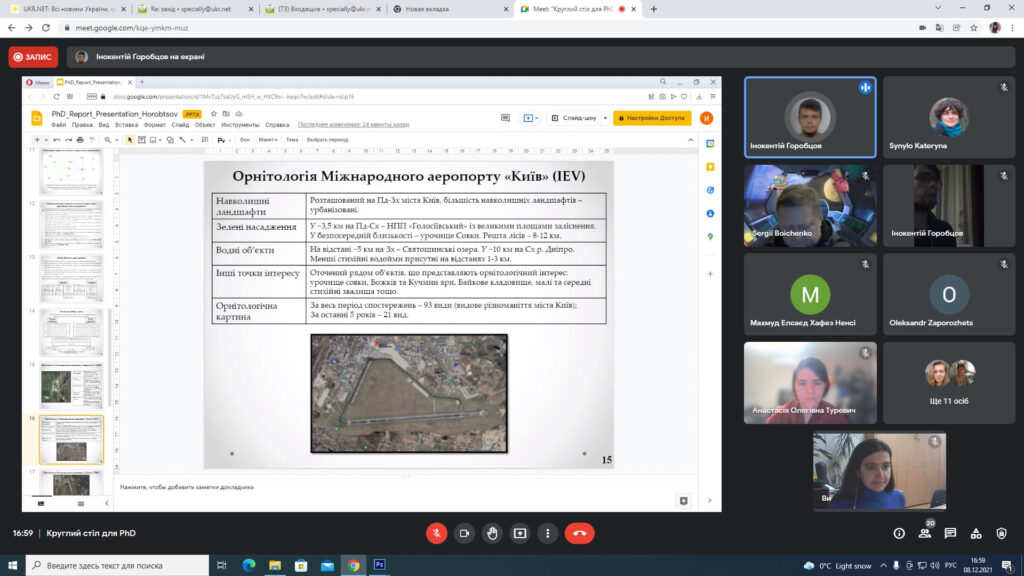The image size is (1024, 576).
Task: Click the red ЗАПИС recording indicator
Action: [x=33, y=57]
